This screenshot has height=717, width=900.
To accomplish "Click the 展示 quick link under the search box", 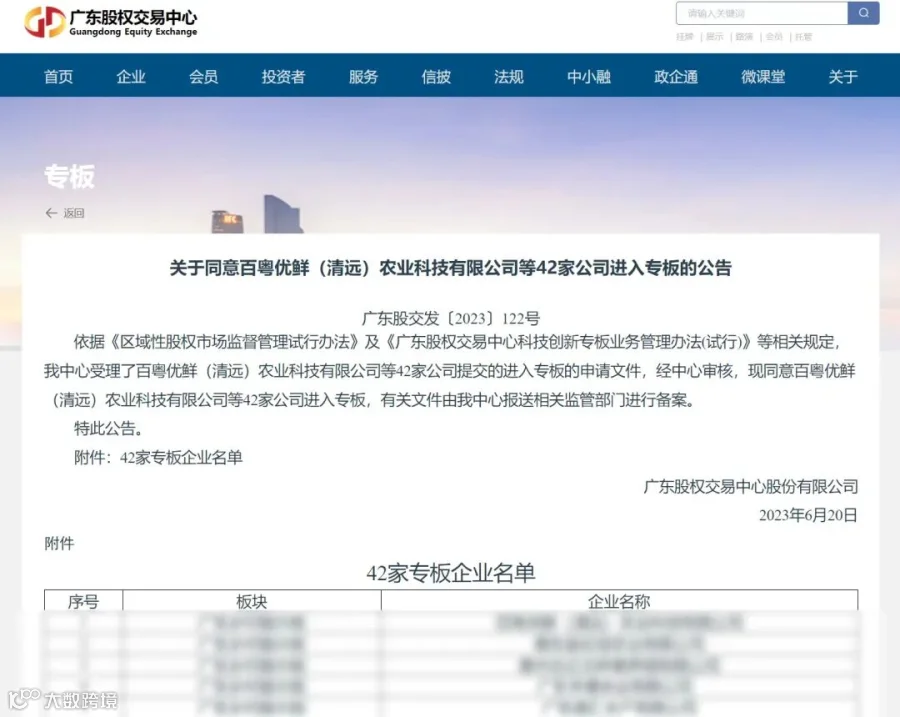I will point(715,37).
